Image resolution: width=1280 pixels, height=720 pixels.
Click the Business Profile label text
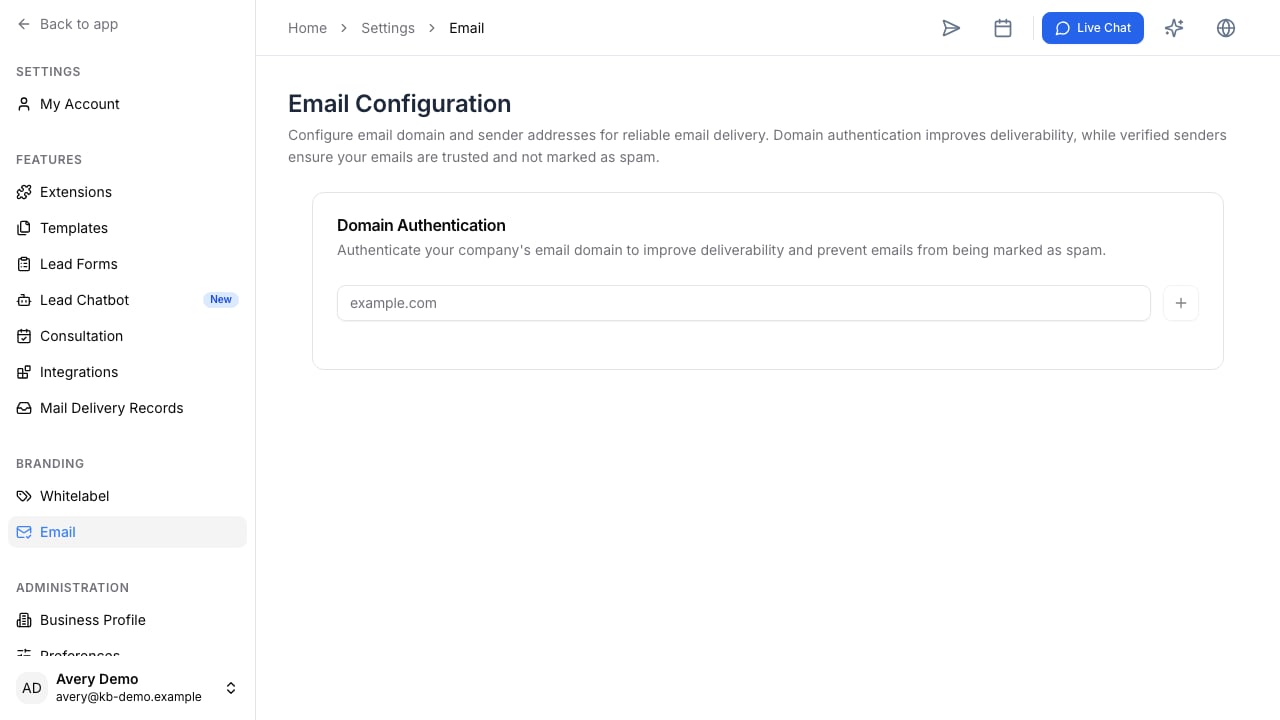(93, 620)
